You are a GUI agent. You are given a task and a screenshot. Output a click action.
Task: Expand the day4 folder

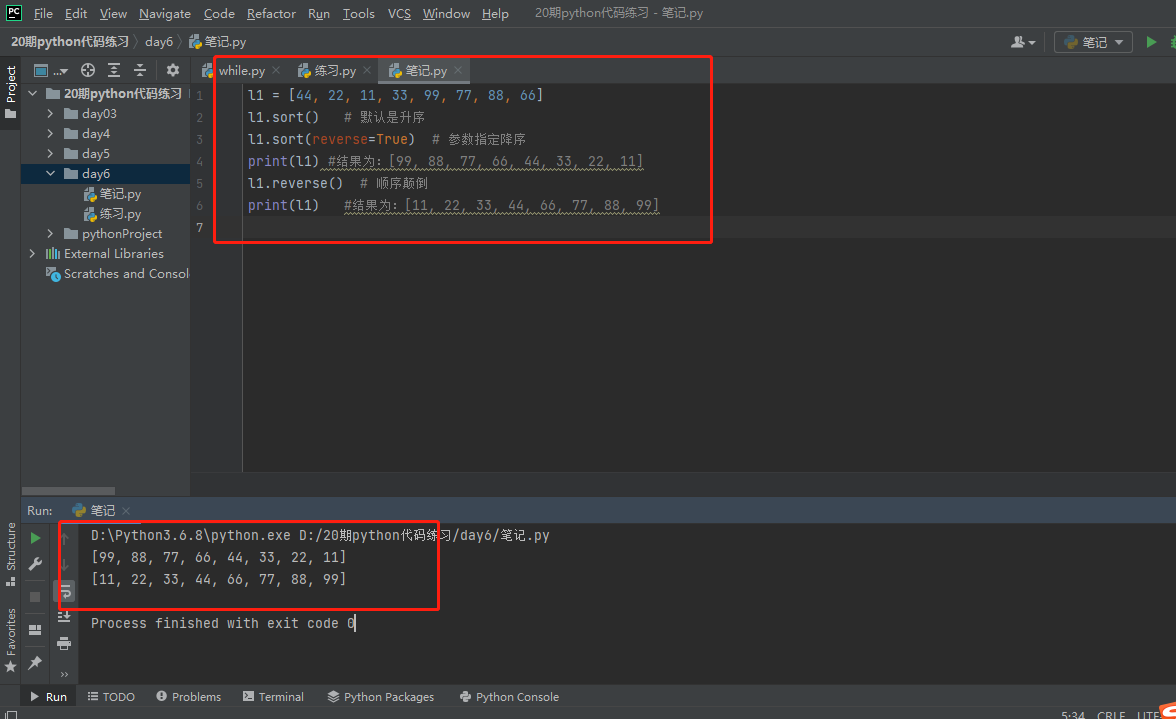50,133
